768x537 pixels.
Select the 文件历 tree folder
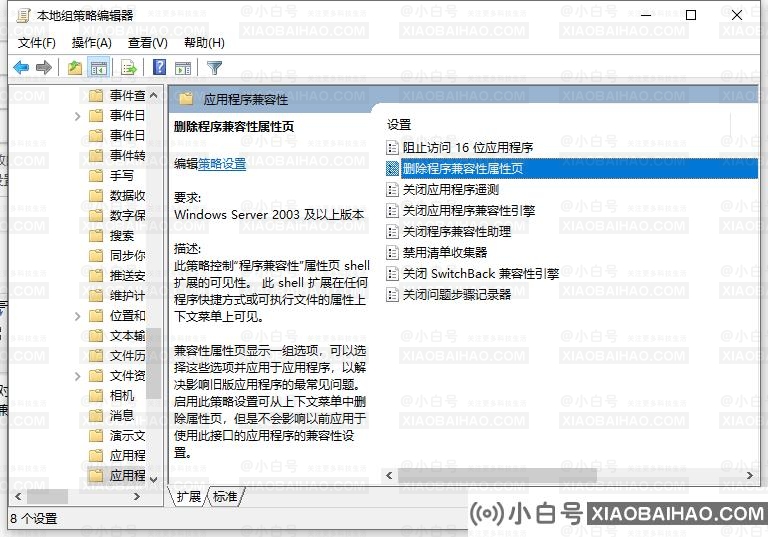click(127, 356)
